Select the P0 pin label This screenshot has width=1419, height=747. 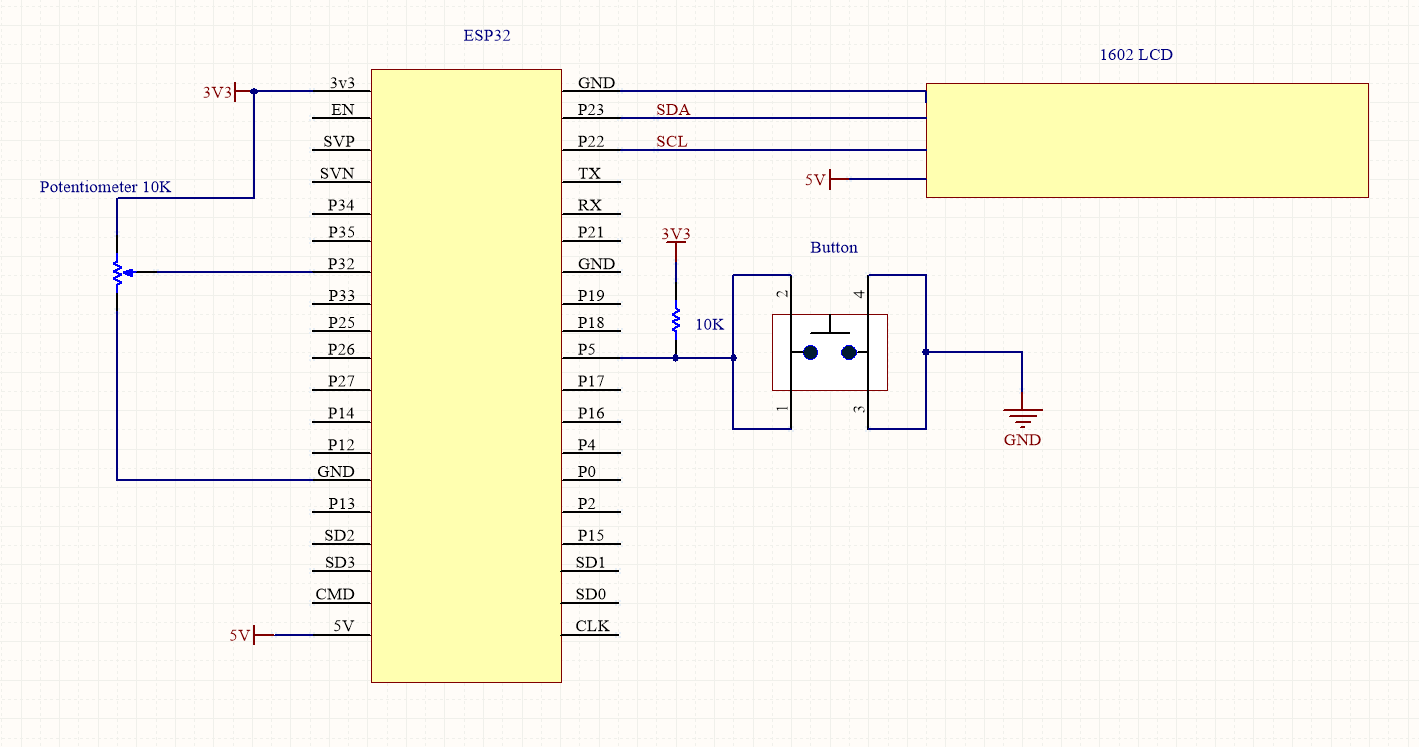(587, 472)
